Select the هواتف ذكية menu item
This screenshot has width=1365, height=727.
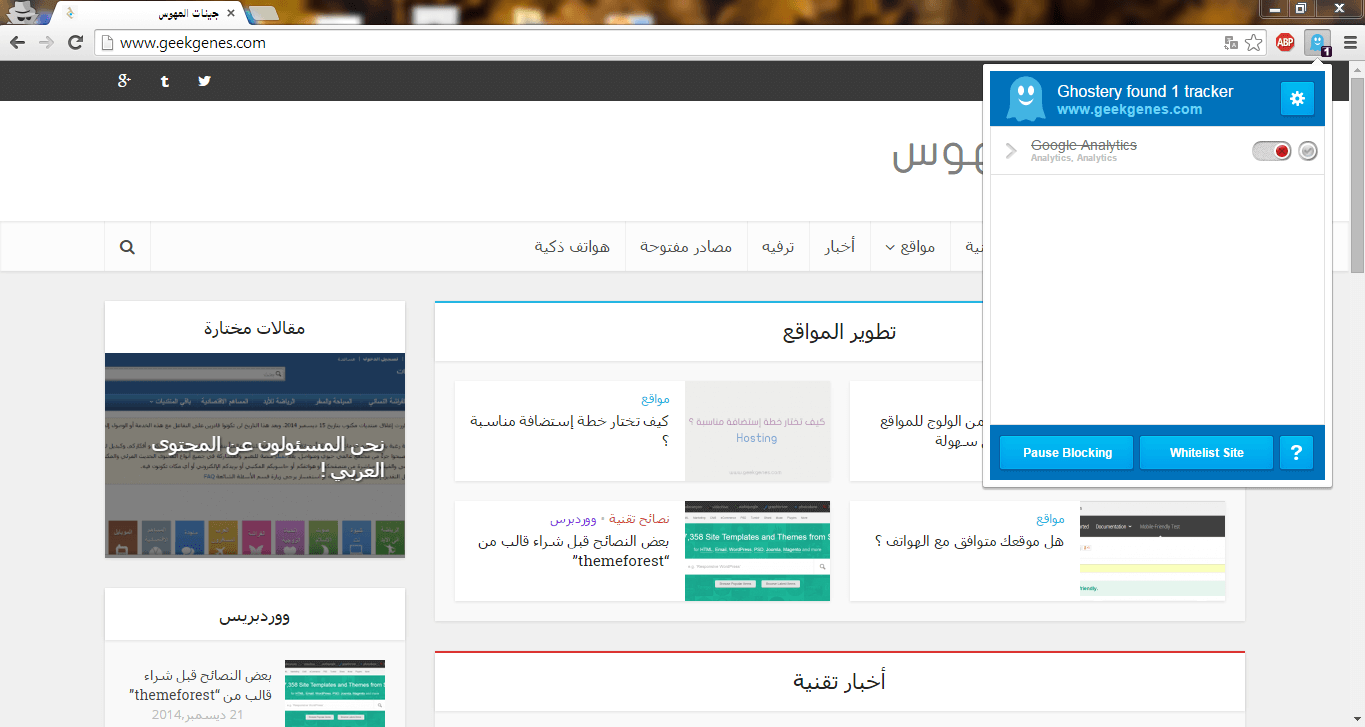pyautogui.click(x=573, y=247)
